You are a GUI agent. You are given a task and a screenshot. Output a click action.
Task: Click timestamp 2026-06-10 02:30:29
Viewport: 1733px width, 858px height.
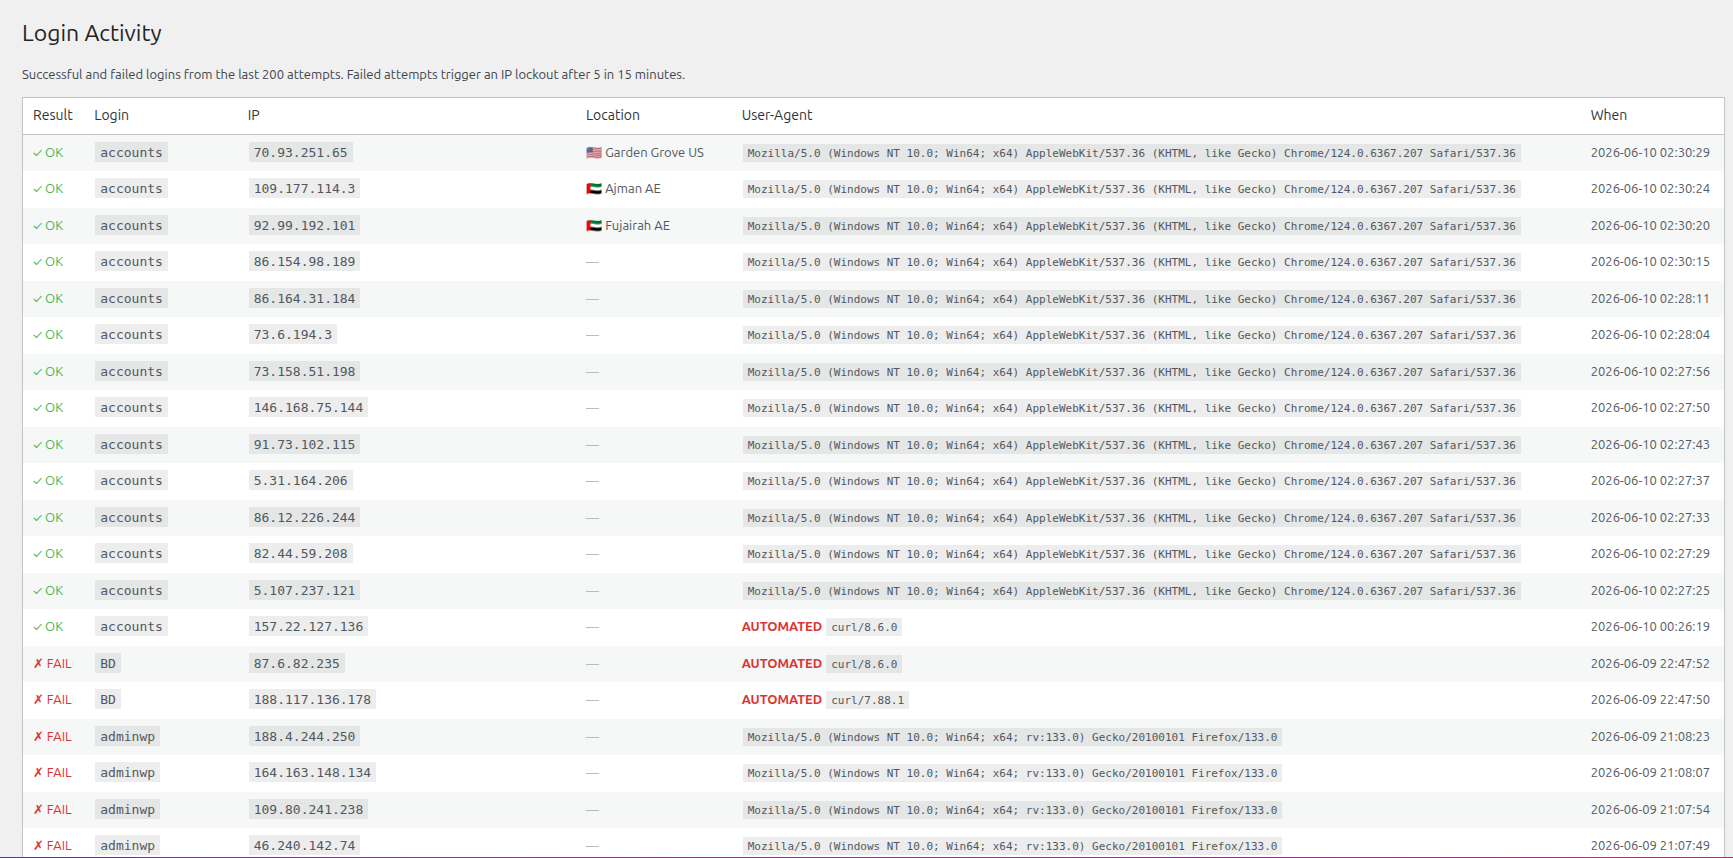pos(1650,153)
